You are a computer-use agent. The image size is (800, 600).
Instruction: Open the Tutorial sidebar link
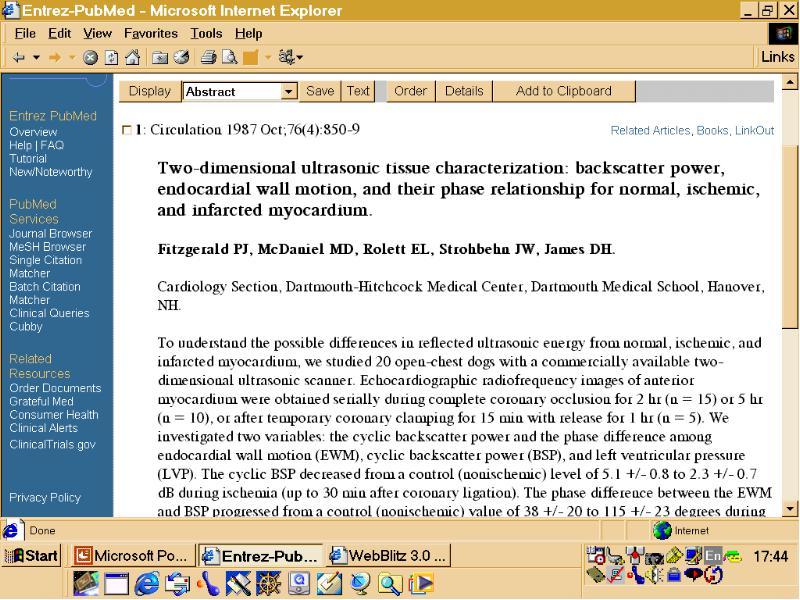pyautogui.click(x=28, y=159)
